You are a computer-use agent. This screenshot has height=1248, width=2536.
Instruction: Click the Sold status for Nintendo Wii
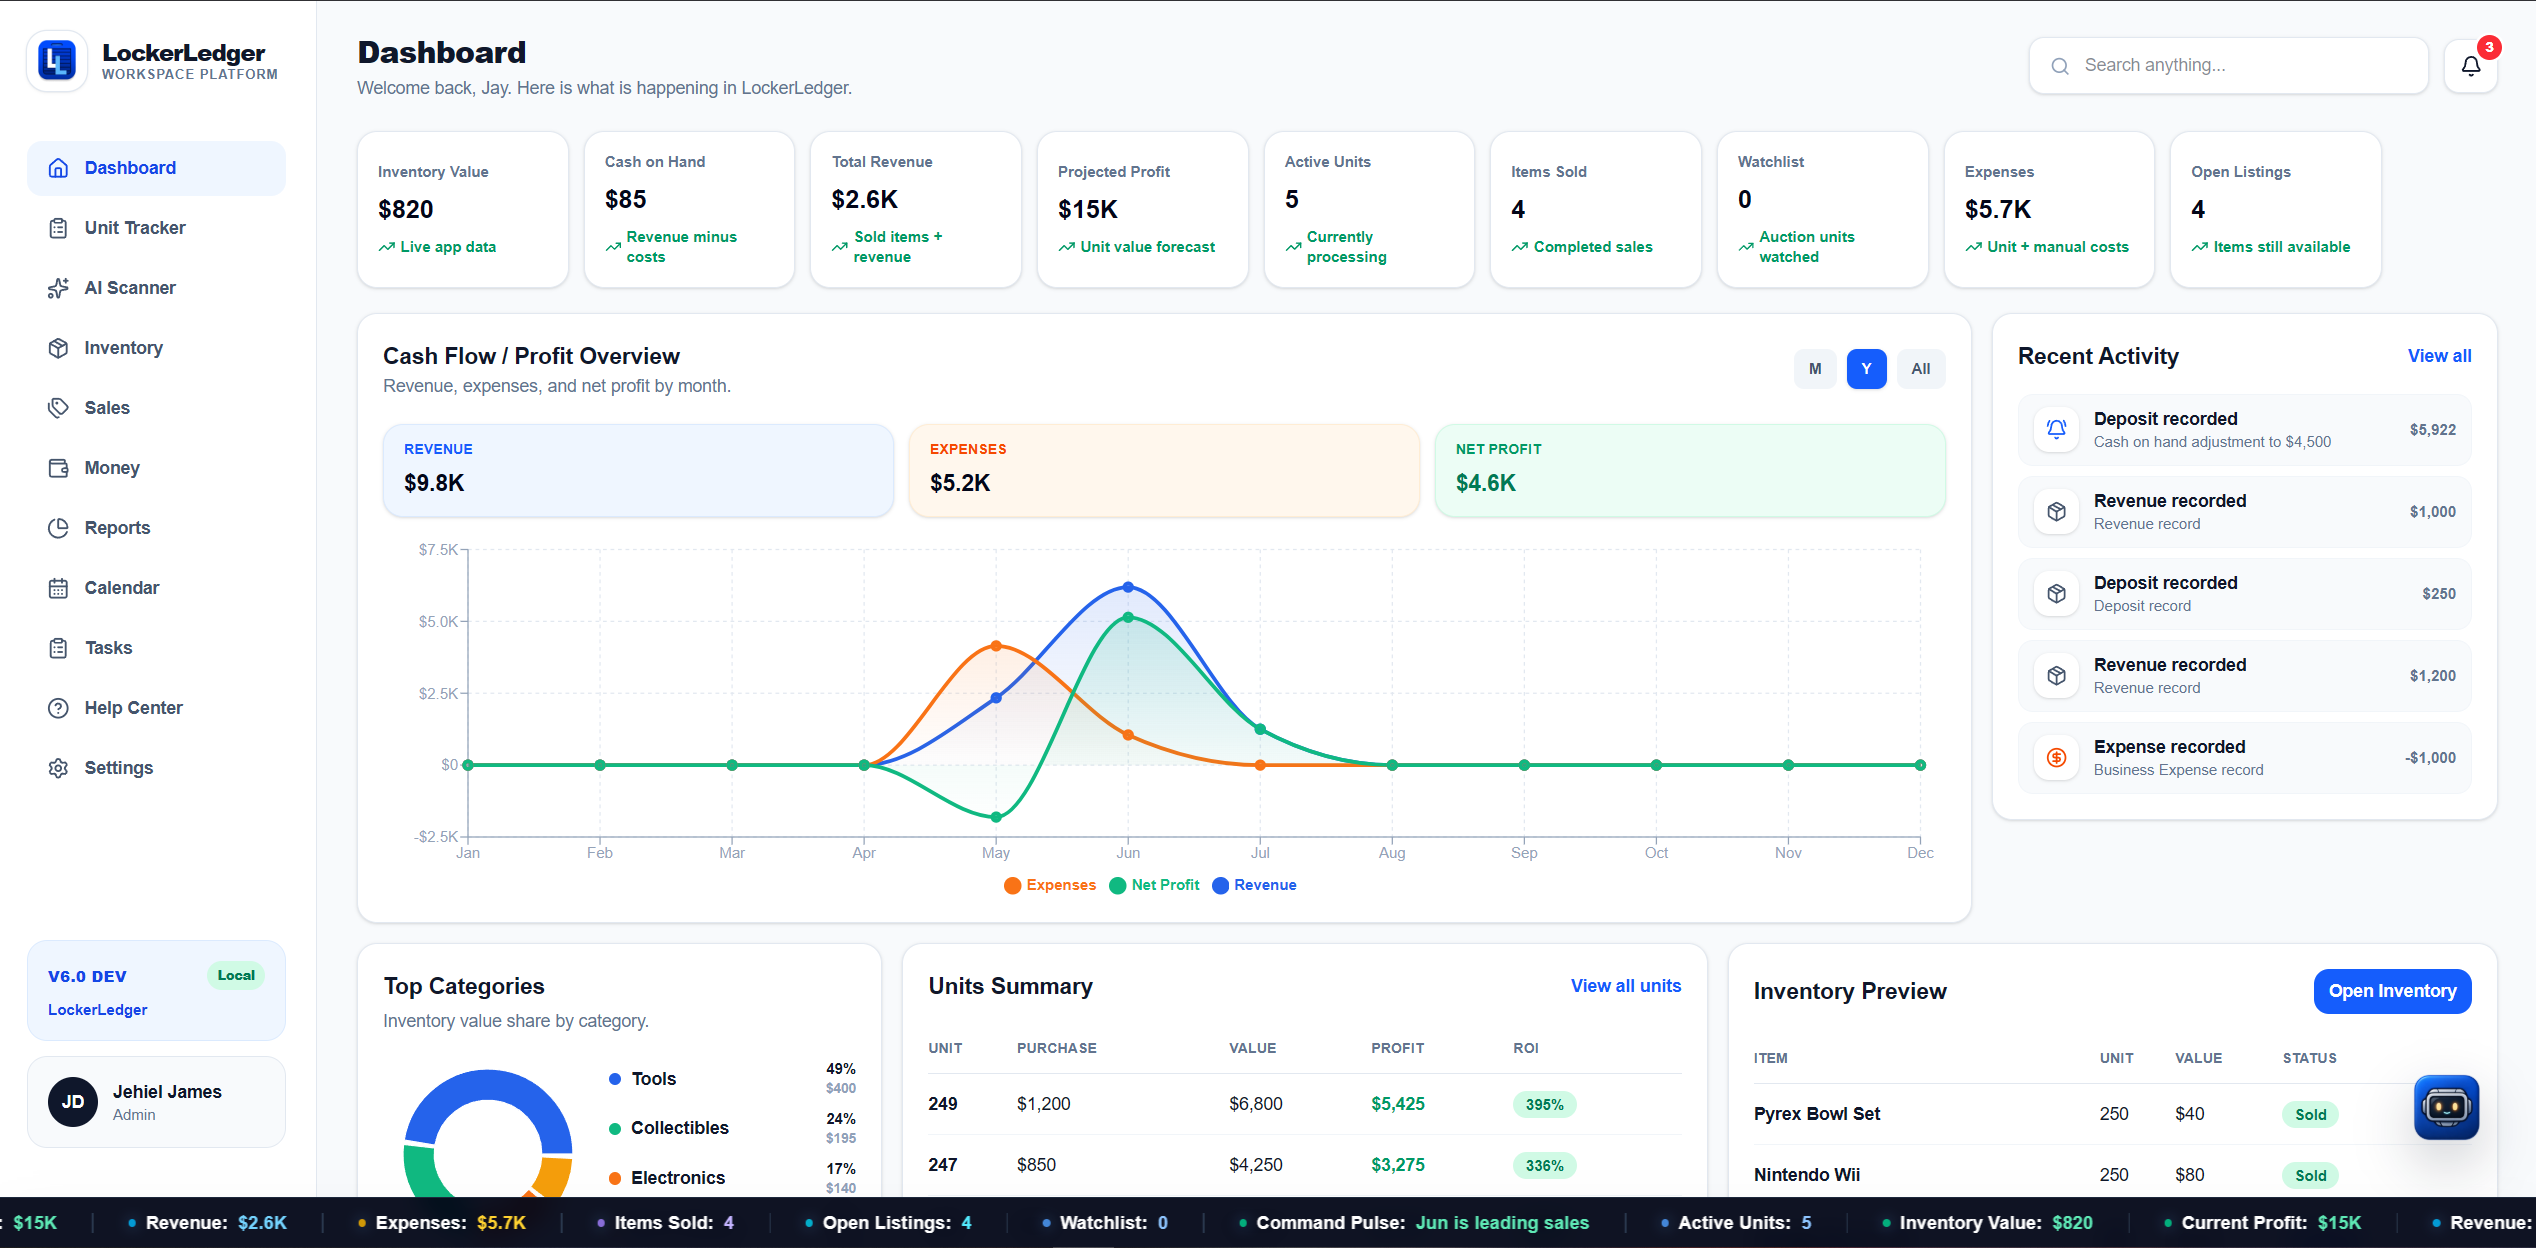(x=2310, y=1175)
